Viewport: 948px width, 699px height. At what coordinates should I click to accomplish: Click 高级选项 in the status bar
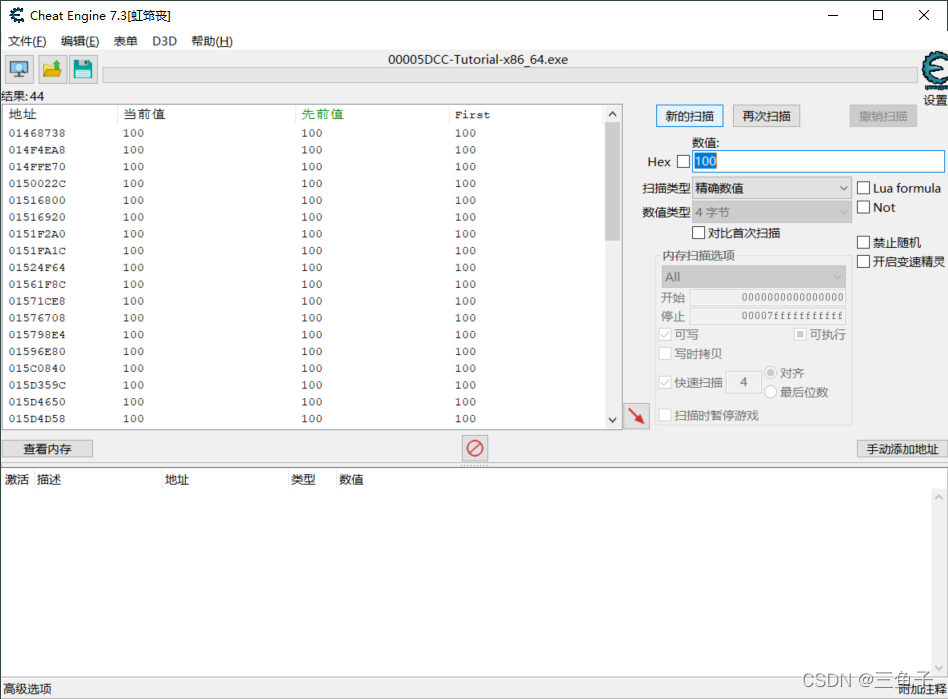point(28,689)
